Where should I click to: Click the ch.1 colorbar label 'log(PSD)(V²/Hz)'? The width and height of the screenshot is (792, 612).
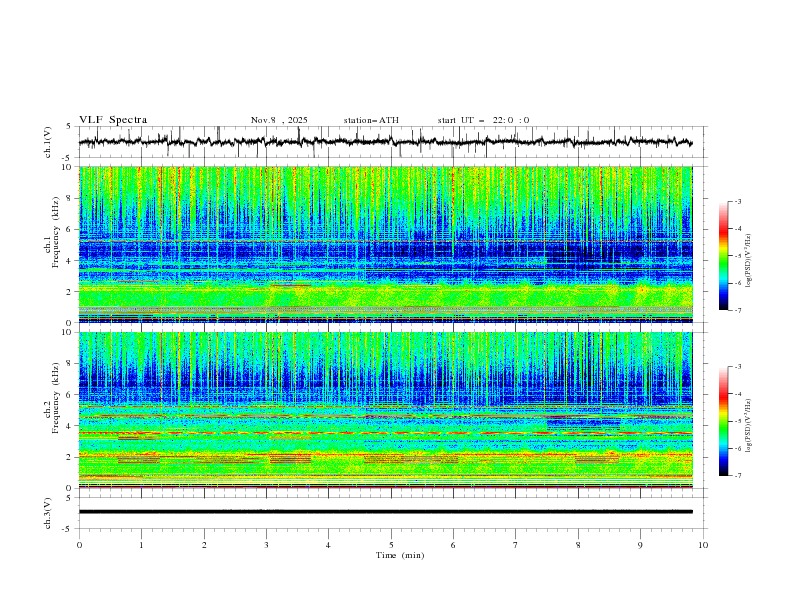[x=748, y=261]
